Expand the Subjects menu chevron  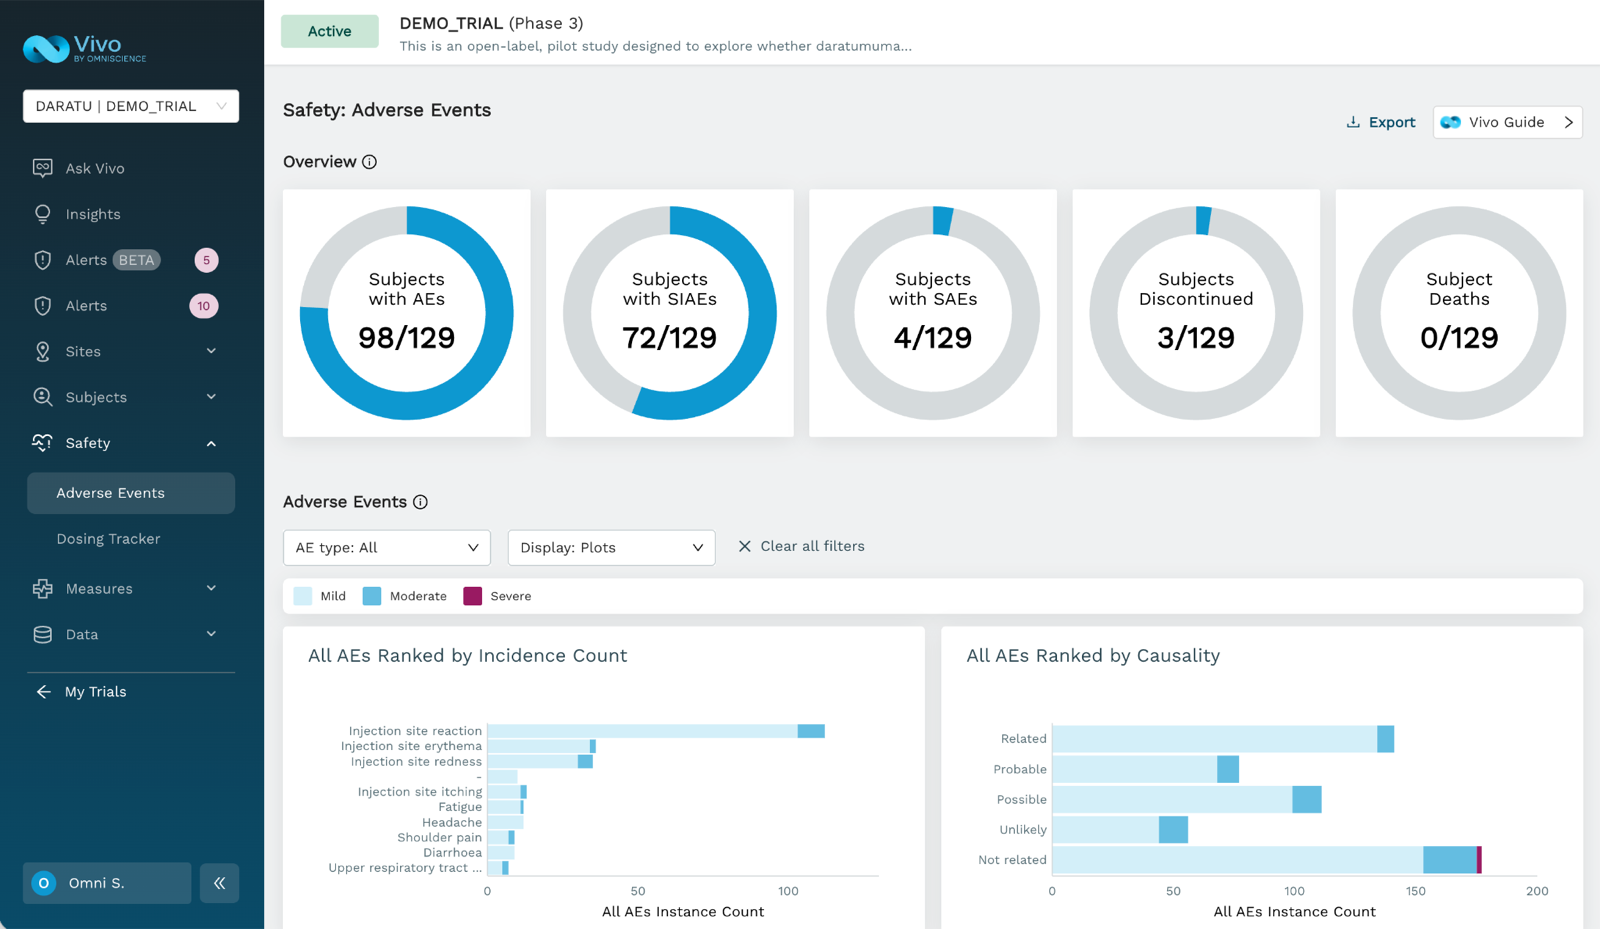pos(211,397)
